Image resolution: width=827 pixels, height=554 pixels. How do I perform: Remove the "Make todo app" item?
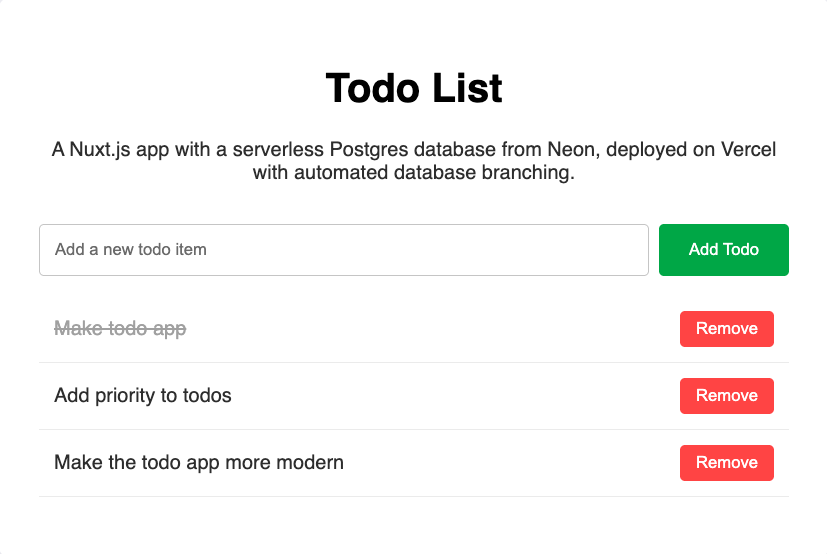pos(726,329)
